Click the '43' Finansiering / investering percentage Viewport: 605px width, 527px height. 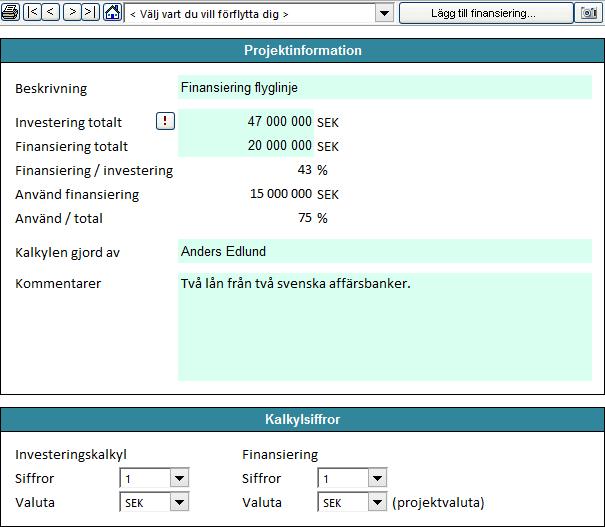304,170
